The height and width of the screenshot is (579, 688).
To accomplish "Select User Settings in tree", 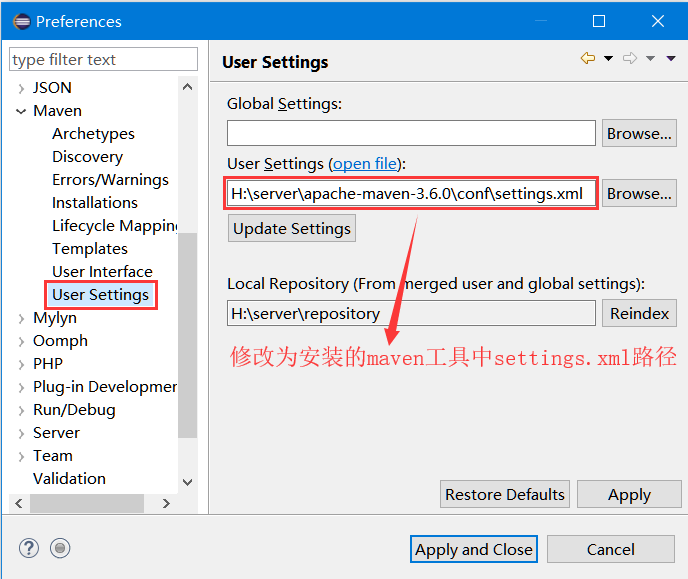I will tap(100, 295).
